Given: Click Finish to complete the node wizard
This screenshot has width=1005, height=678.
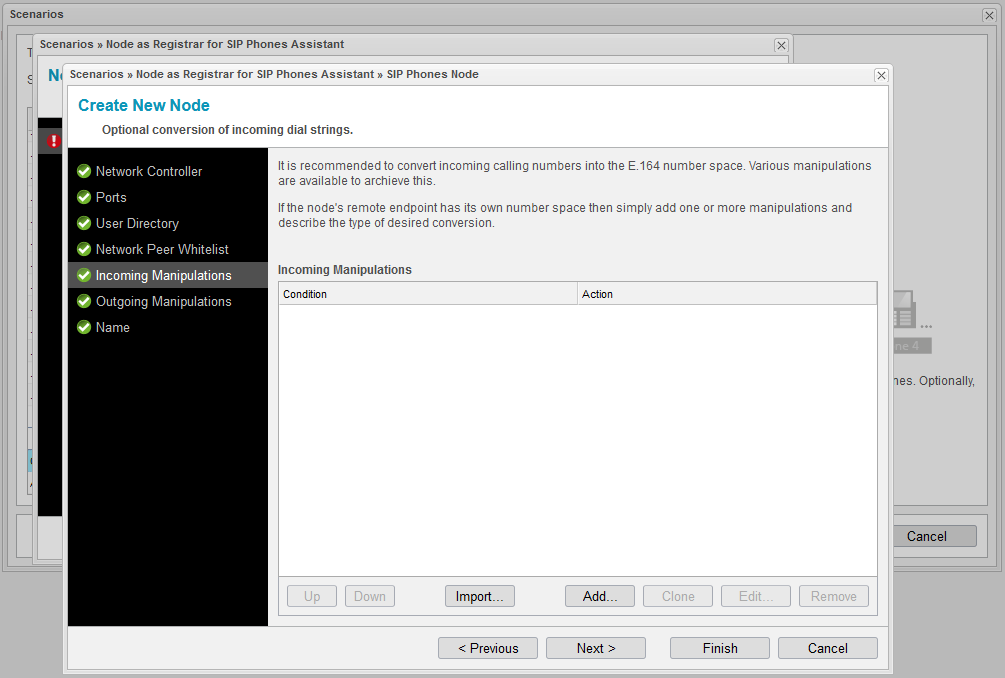Looking at the screenshot, I should (720, 648).
